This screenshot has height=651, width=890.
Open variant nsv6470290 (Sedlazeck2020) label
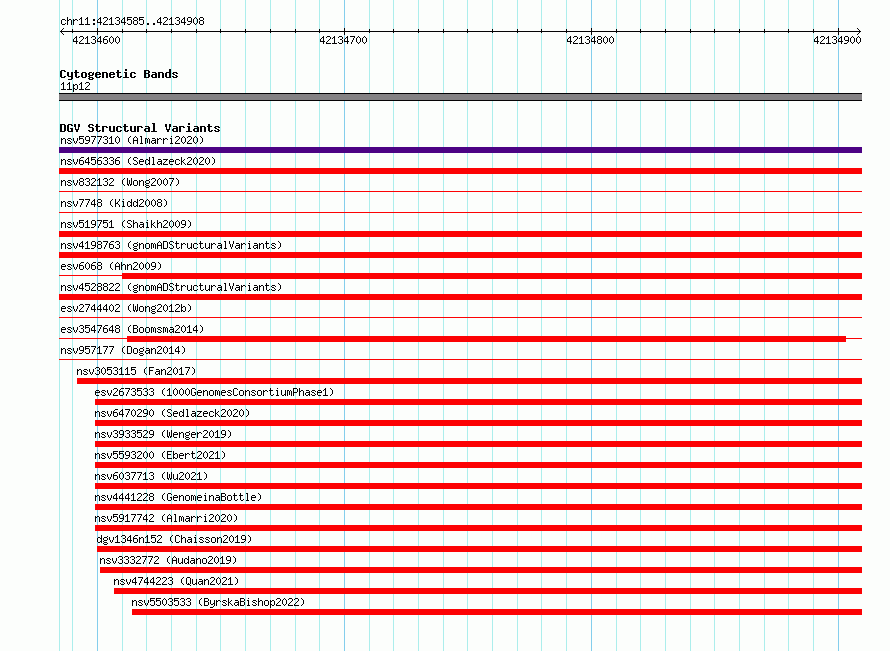pos(172,413)
